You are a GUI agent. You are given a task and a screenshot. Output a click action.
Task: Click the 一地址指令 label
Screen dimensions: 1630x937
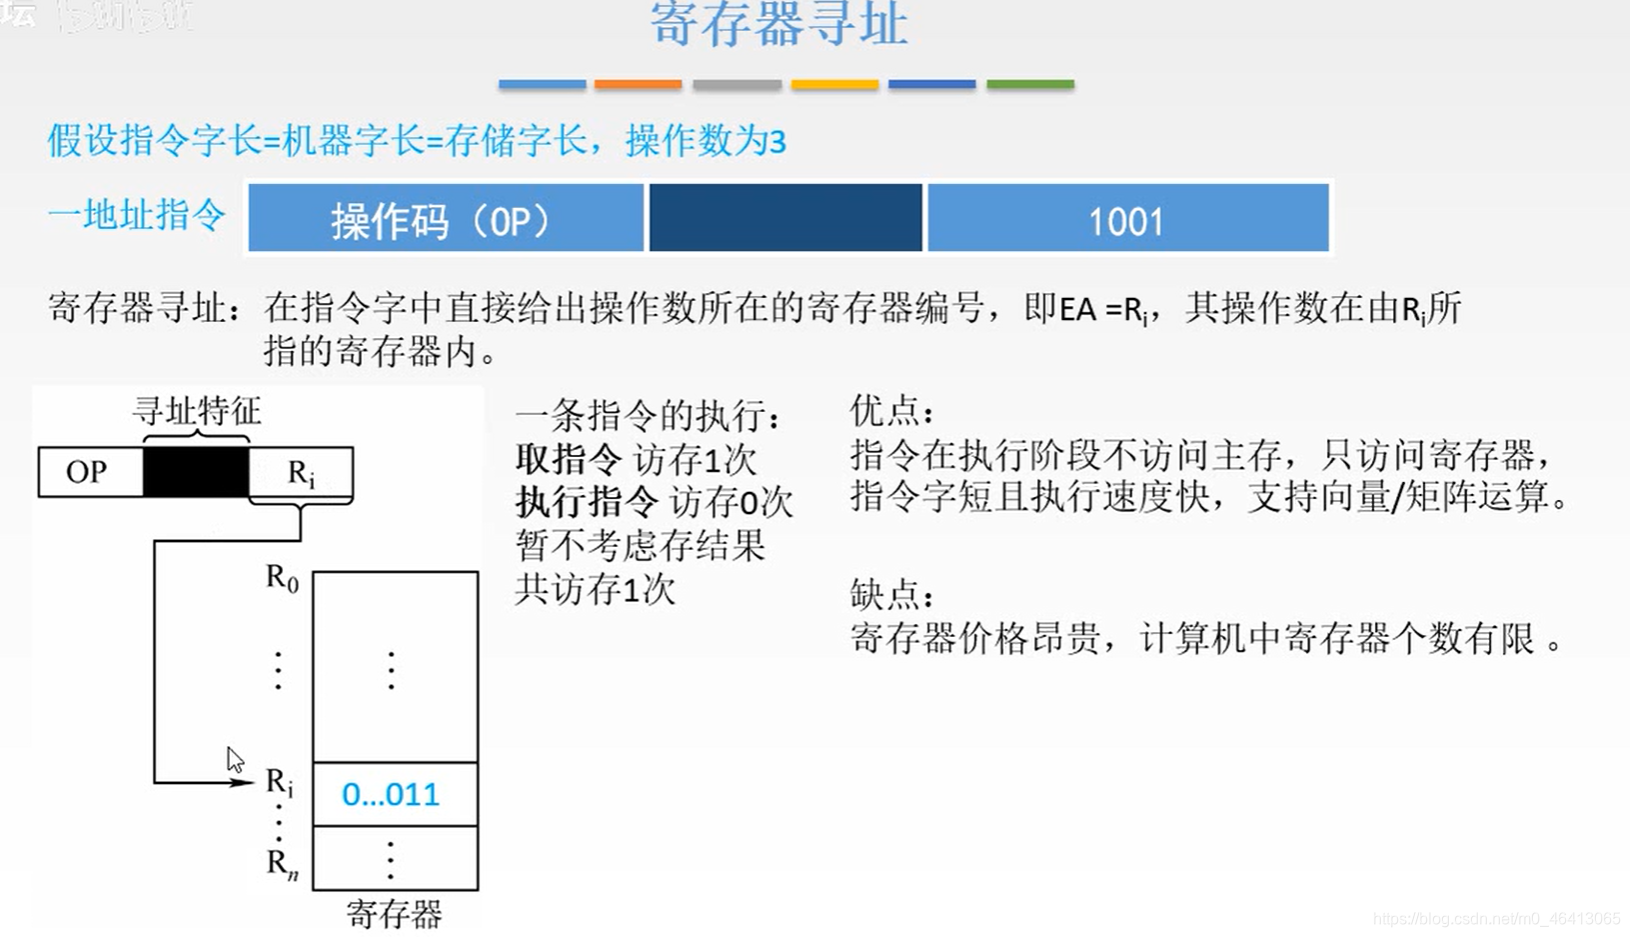[x=137, y=215]
